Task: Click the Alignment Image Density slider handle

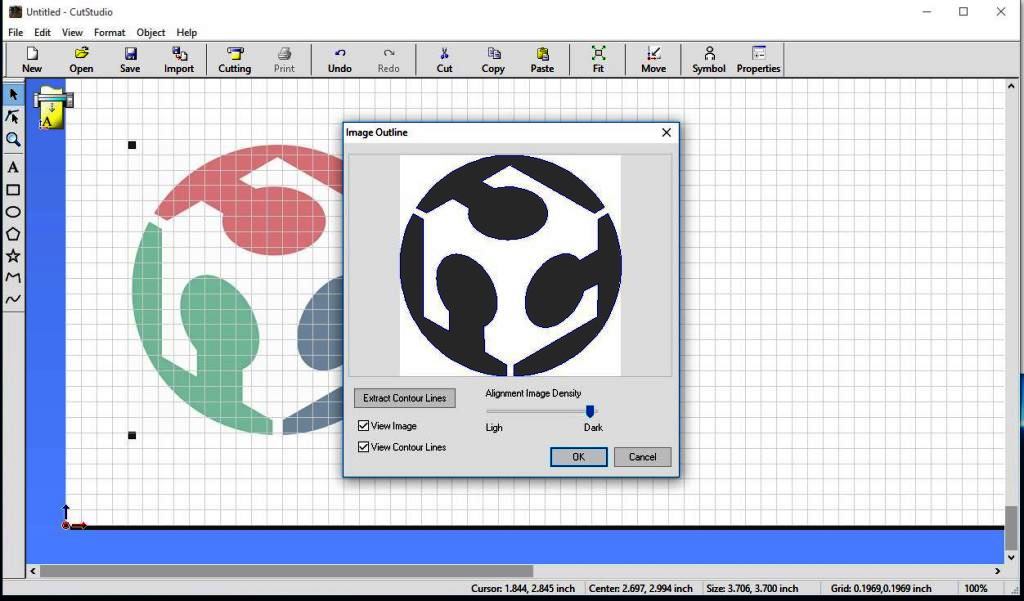Action: (x=590, y=411)
